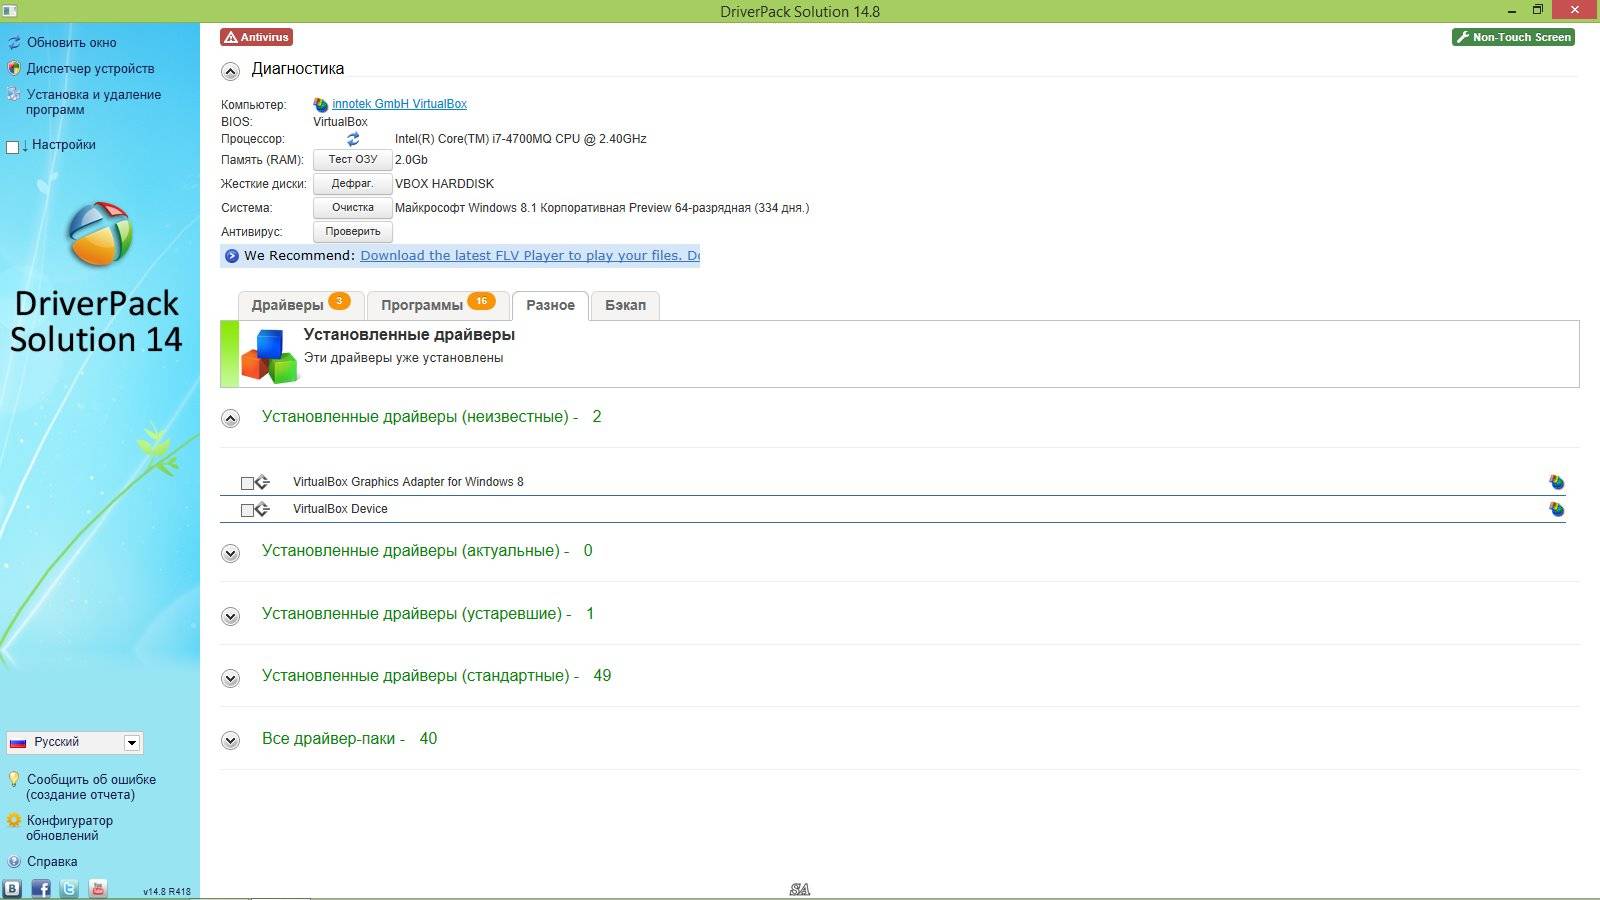
Task: Click VirtualBox Graphics Adapter for Windows 8 text
Action: pos(408,482)
